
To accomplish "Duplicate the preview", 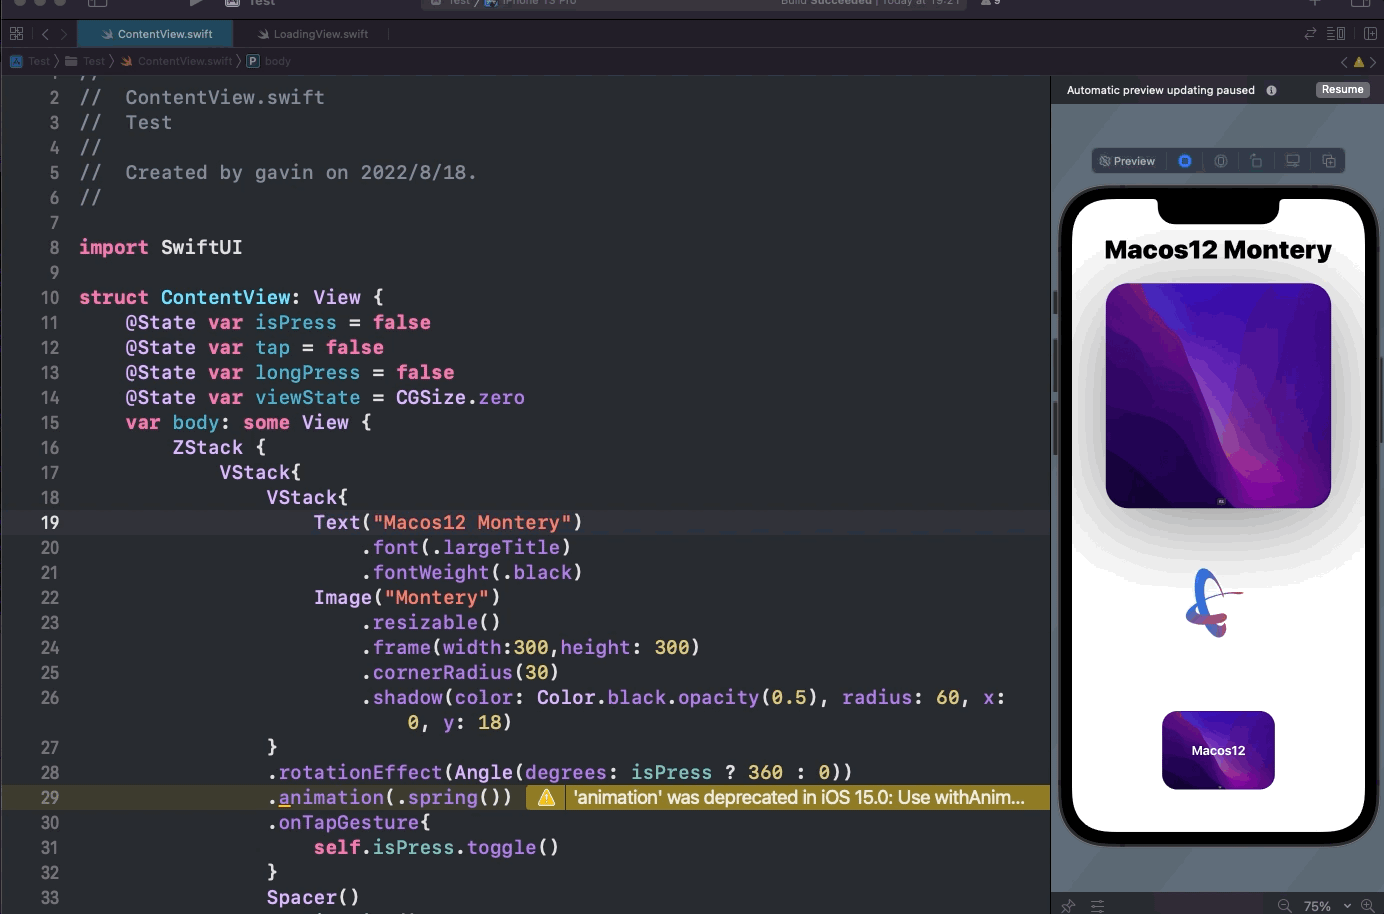I will tap(1329, 161).
